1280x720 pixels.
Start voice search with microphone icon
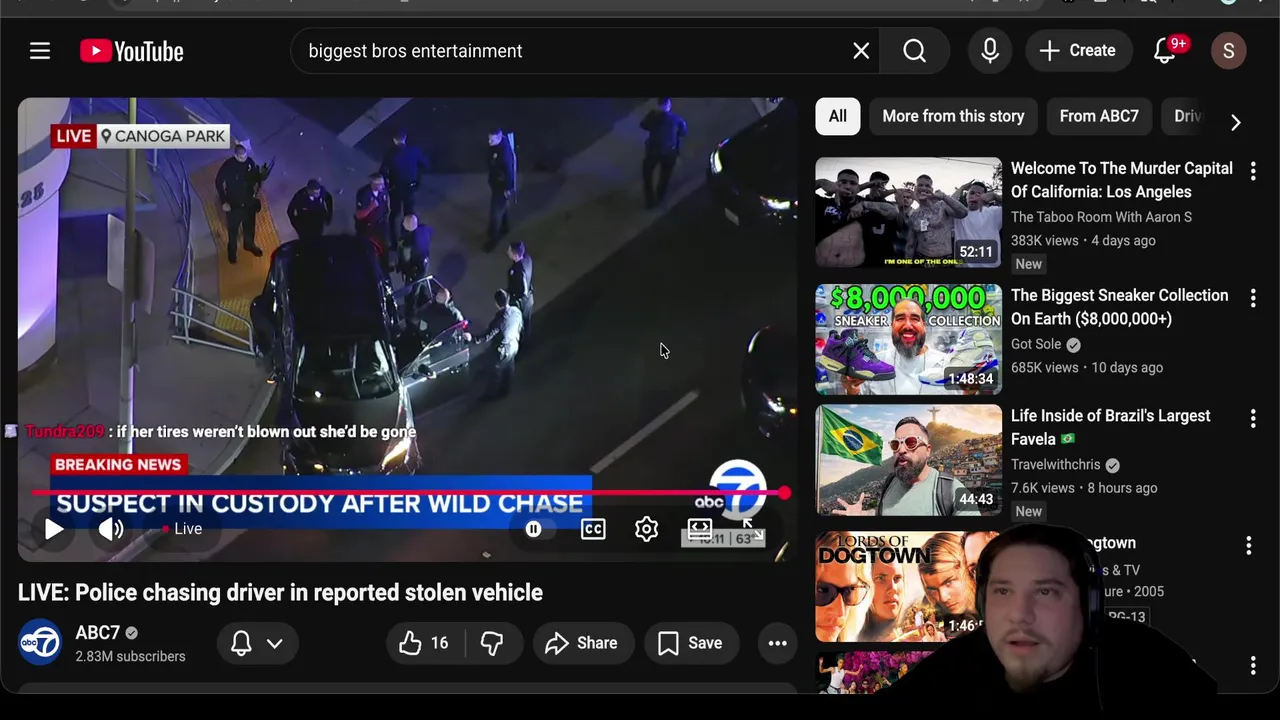(x=990, y=51)
